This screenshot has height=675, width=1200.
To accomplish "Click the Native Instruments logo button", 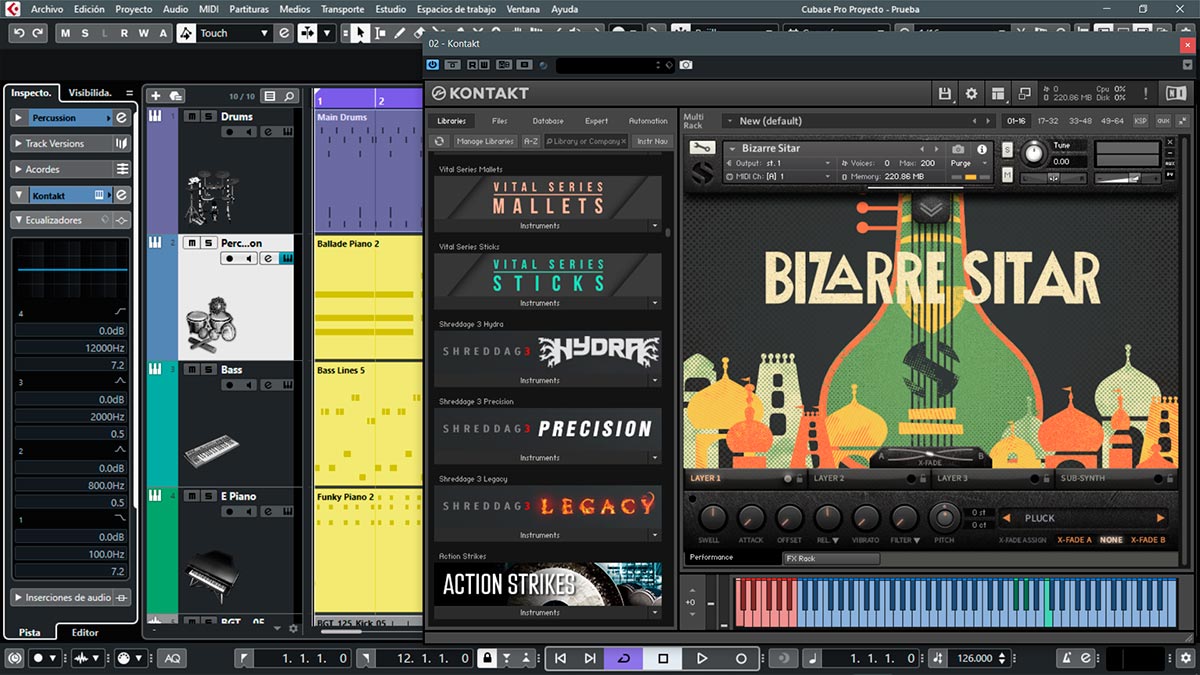I will click(1176, 93).
